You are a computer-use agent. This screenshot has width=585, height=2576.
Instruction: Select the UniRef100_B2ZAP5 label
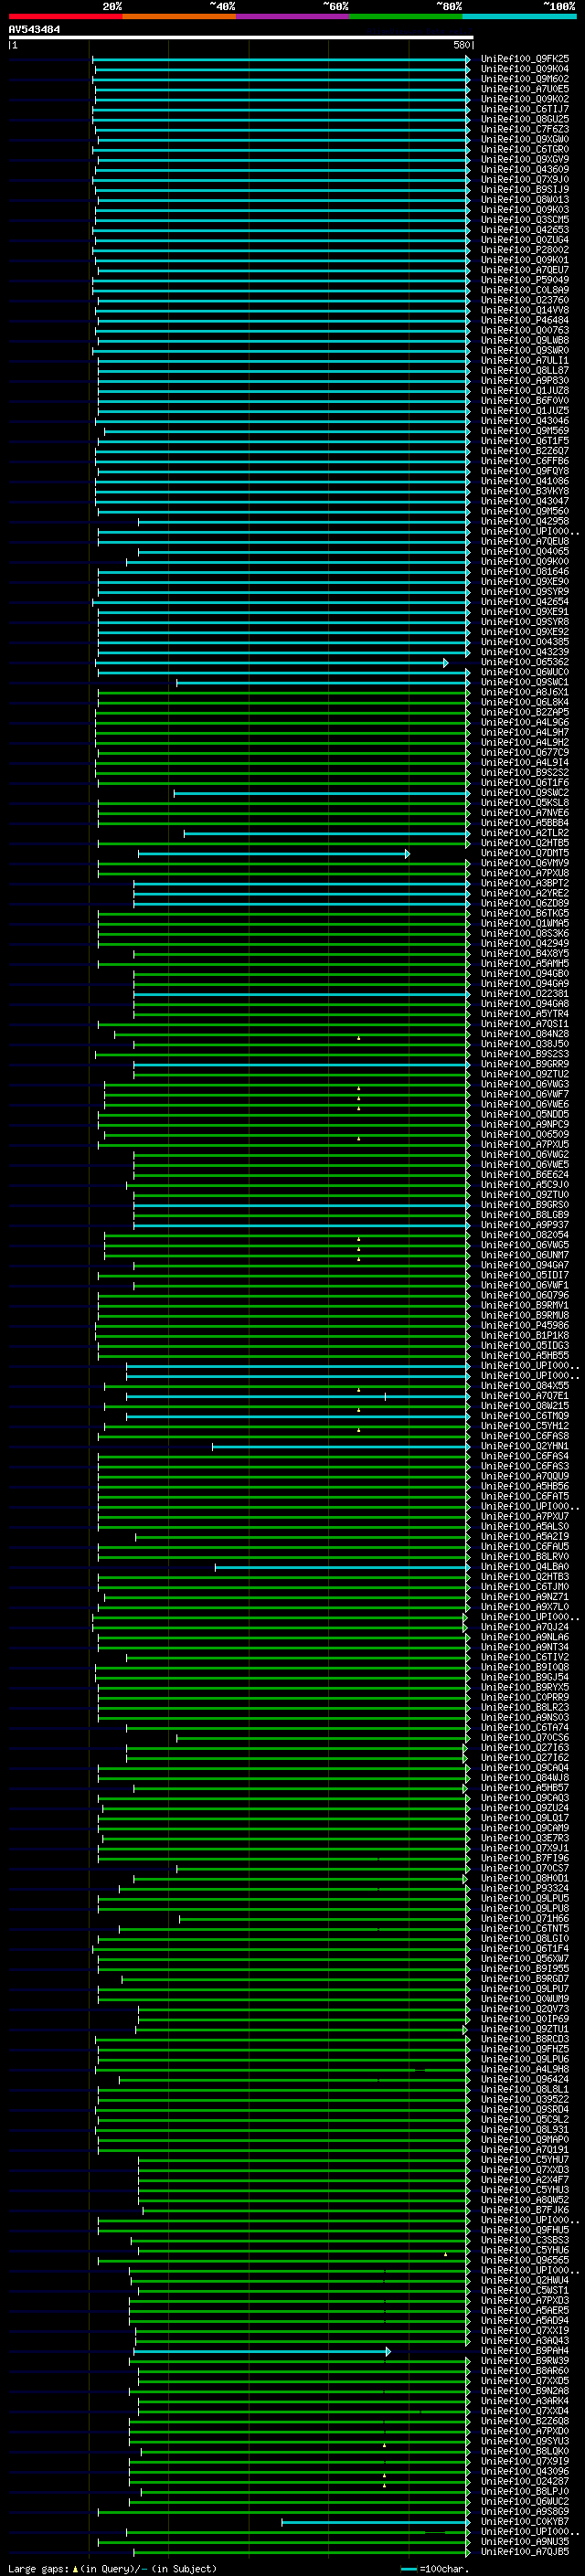click(525, 713)
